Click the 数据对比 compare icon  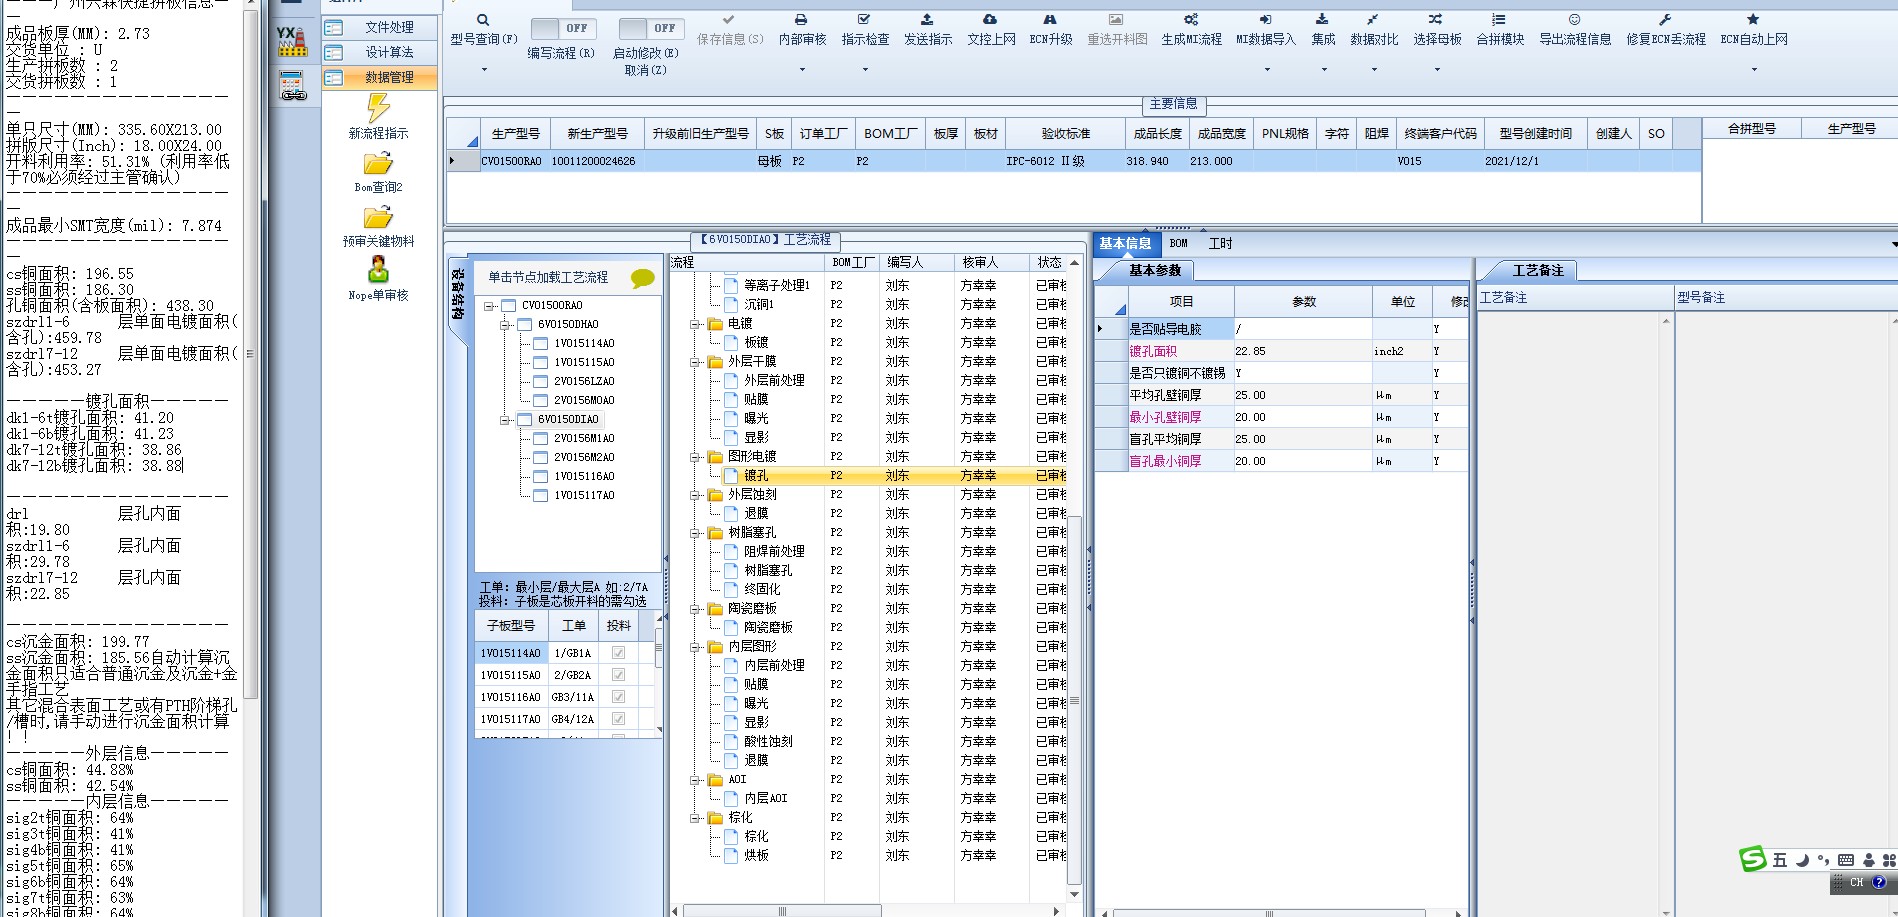pos(1373,20)
